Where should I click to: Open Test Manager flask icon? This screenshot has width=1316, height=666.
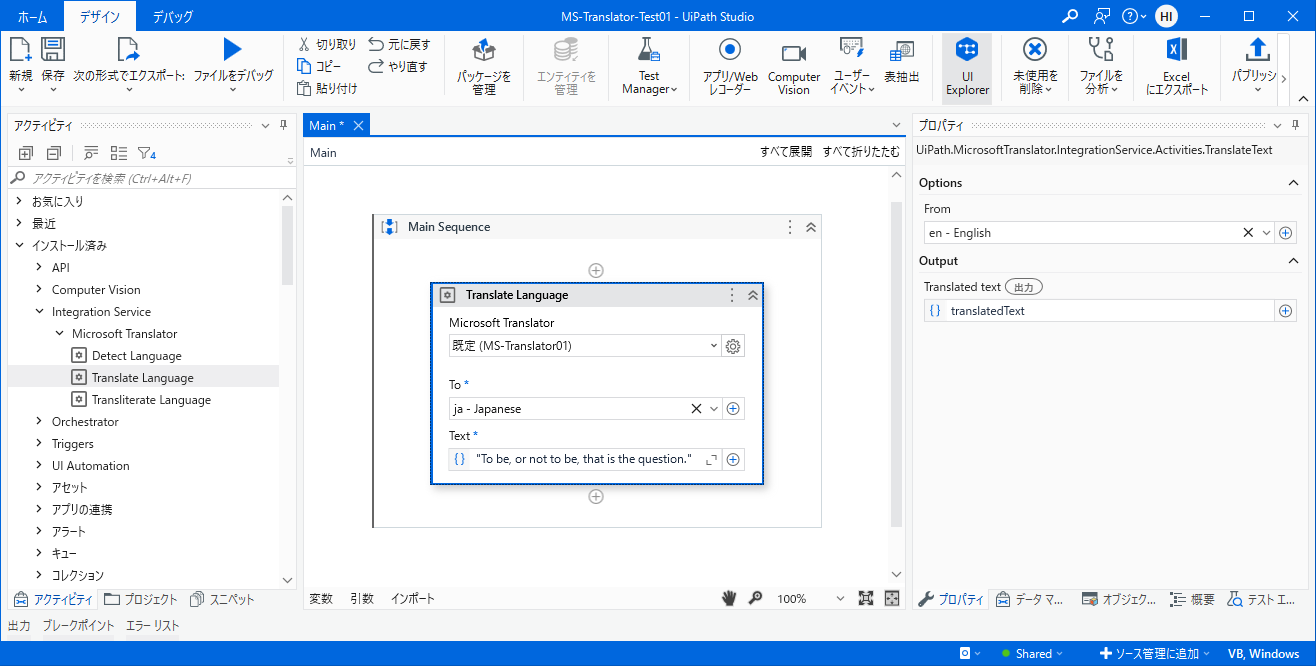649,50
